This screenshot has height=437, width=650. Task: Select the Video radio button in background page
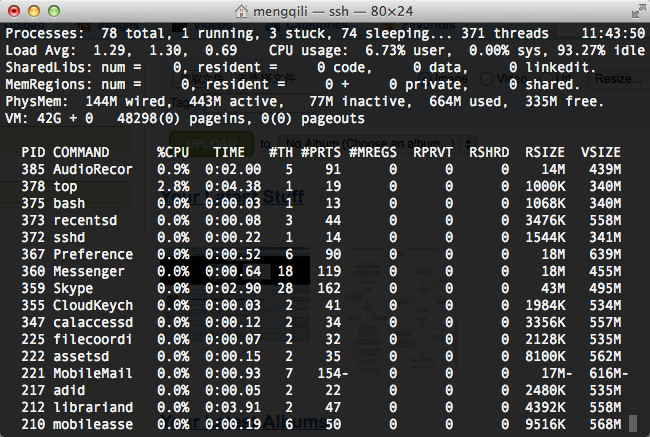[487, 79]
